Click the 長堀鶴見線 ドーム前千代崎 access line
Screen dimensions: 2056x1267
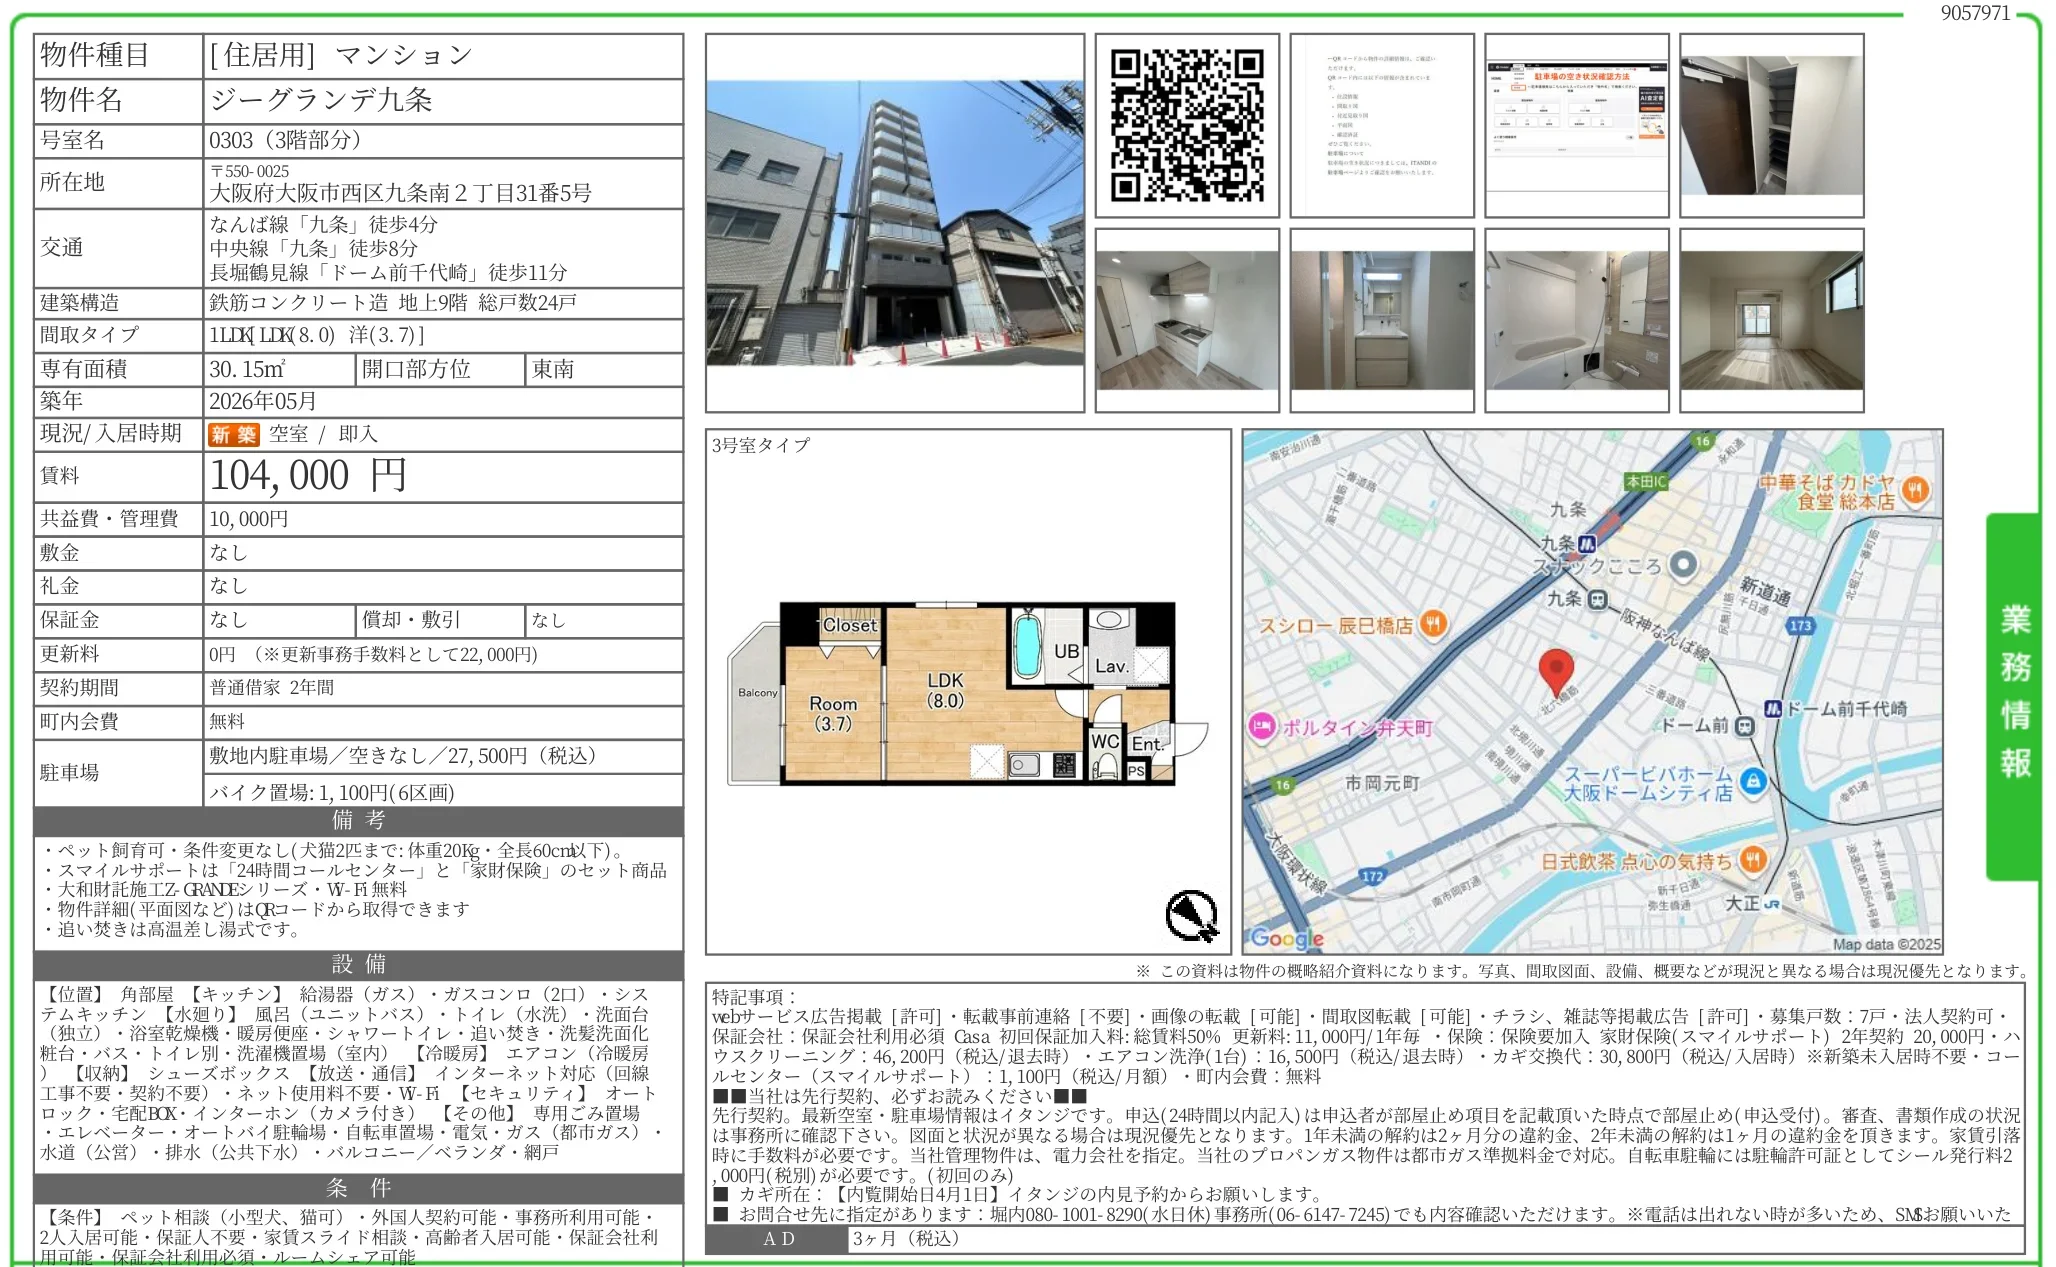[x=388, y=272]
